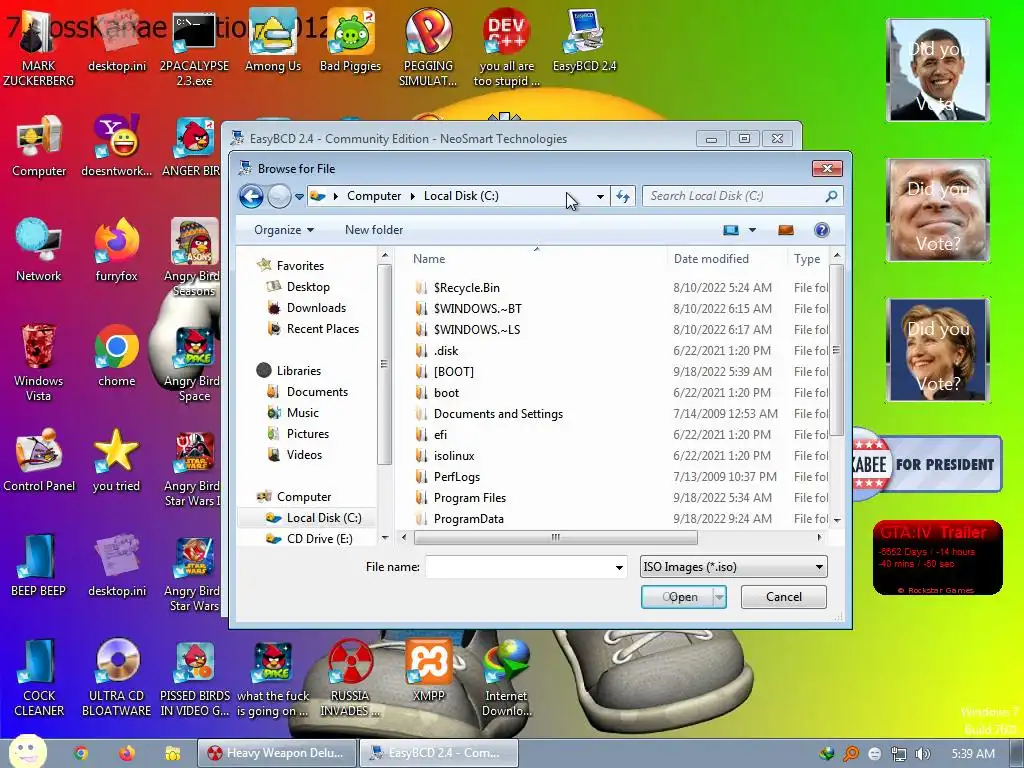Open the ULTRA CD BLOATWARE desktop icon
The width and height of the screenshot is (1024, 768).
[117, 678]
